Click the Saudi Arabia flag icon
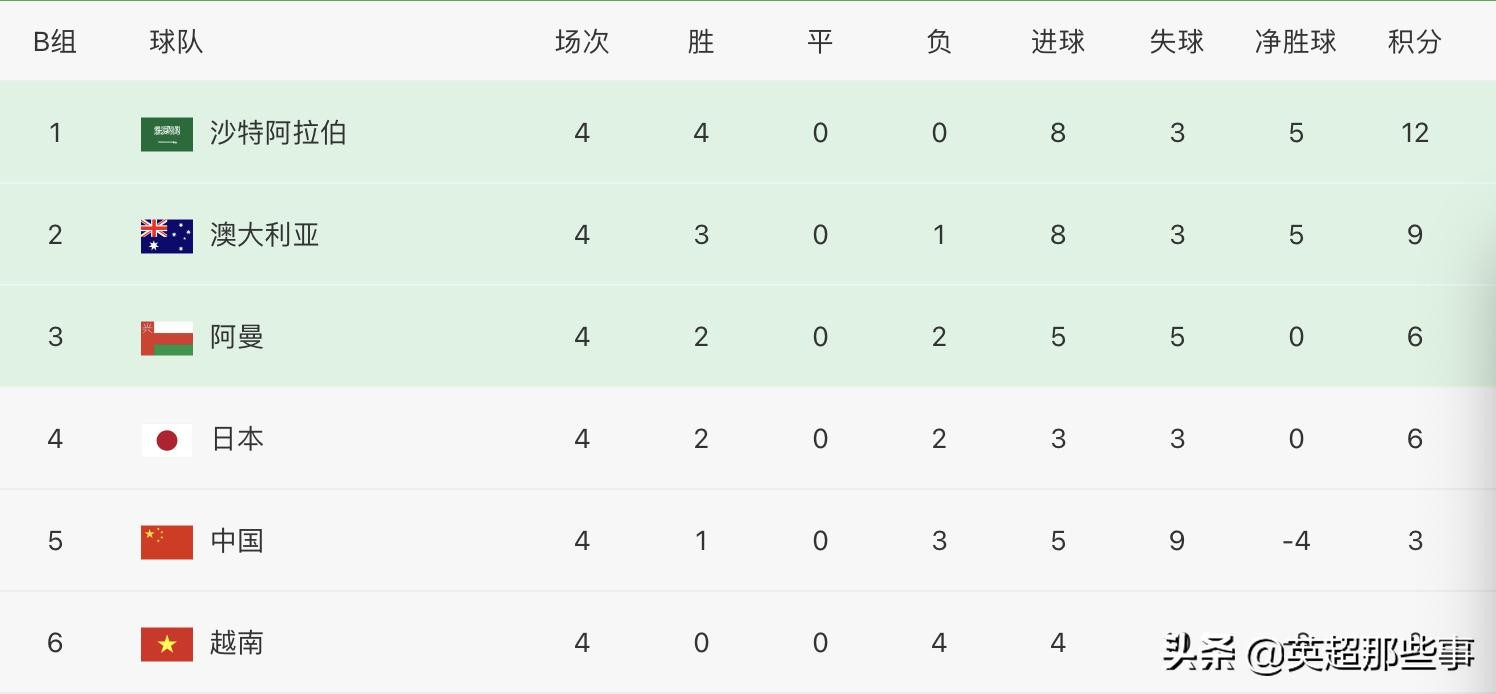Image resolution: width=1496 pixels, height=694 pixels. [x=167, y=134]
